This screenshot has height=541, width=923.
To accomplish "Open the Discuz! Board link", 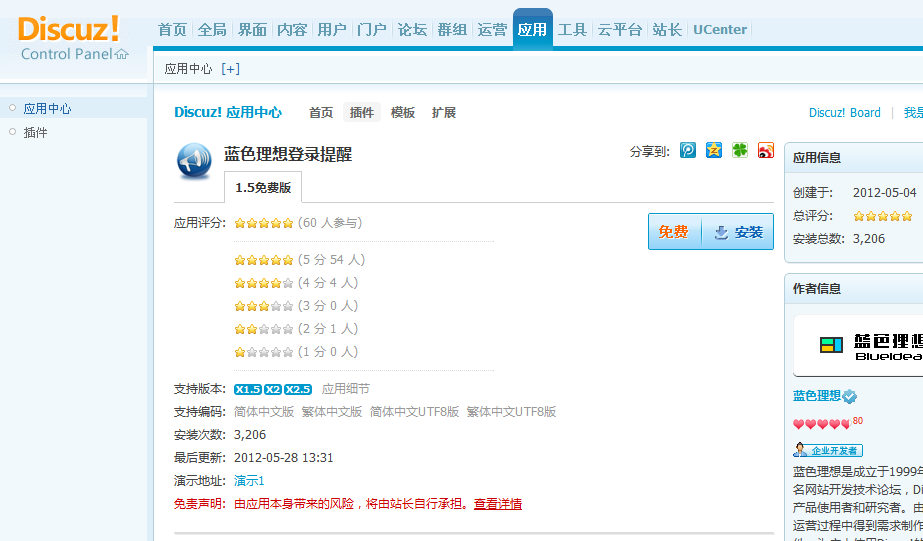I will click(x=845, y=112).
